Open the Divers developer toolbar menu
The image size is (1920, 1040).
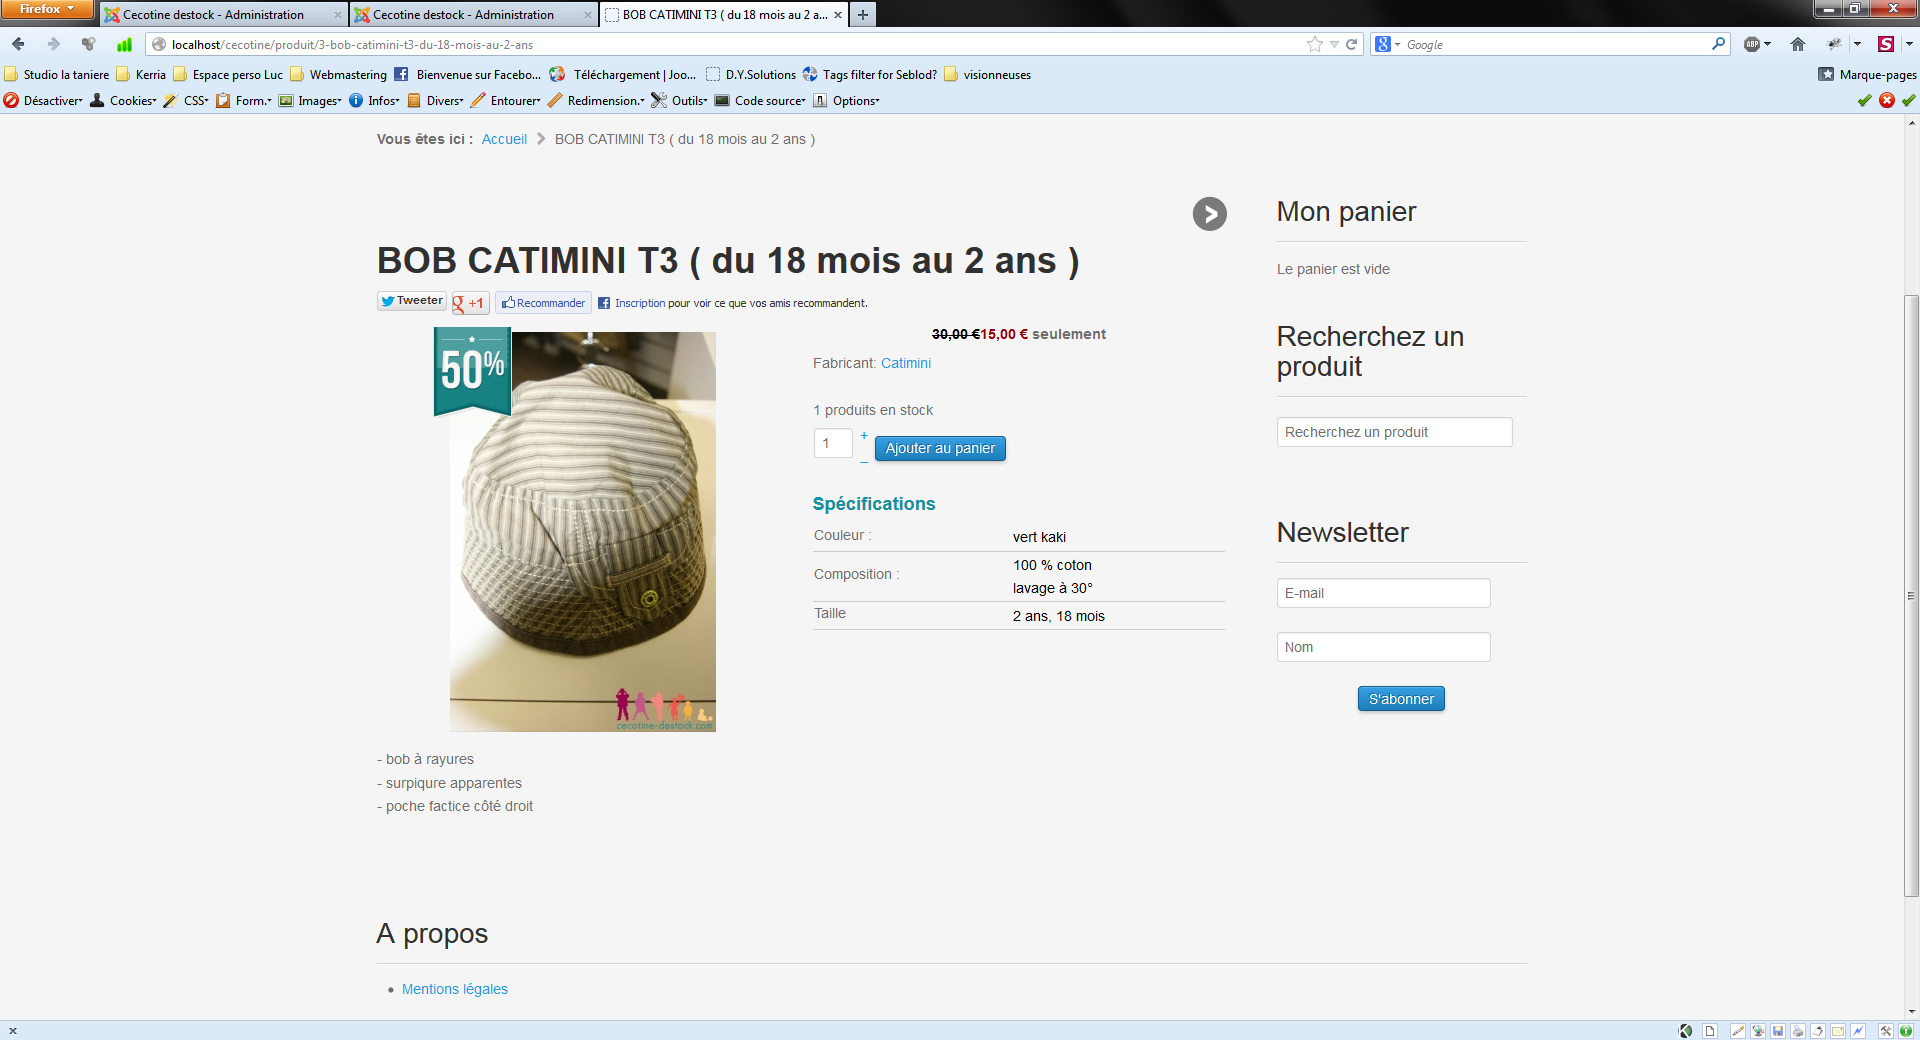436,100
